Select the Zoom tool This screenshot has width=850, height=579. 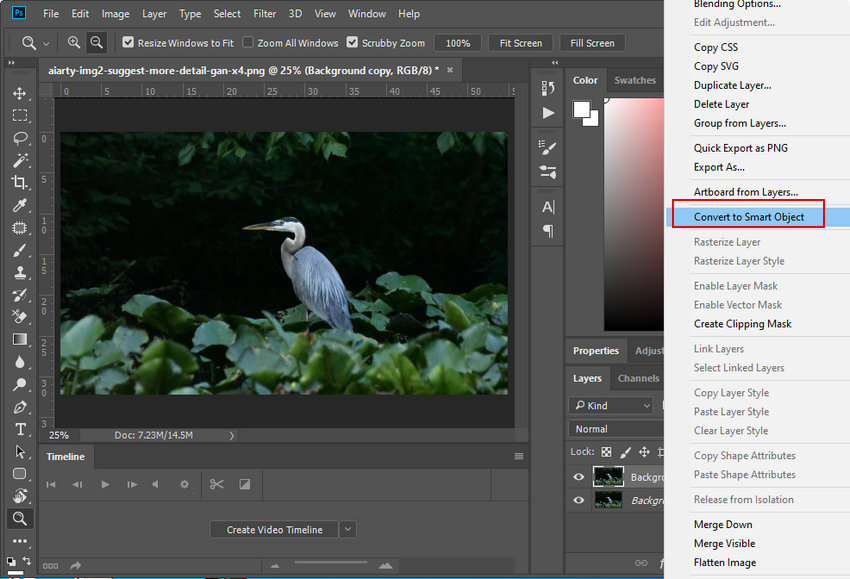(x=20, y=518)
